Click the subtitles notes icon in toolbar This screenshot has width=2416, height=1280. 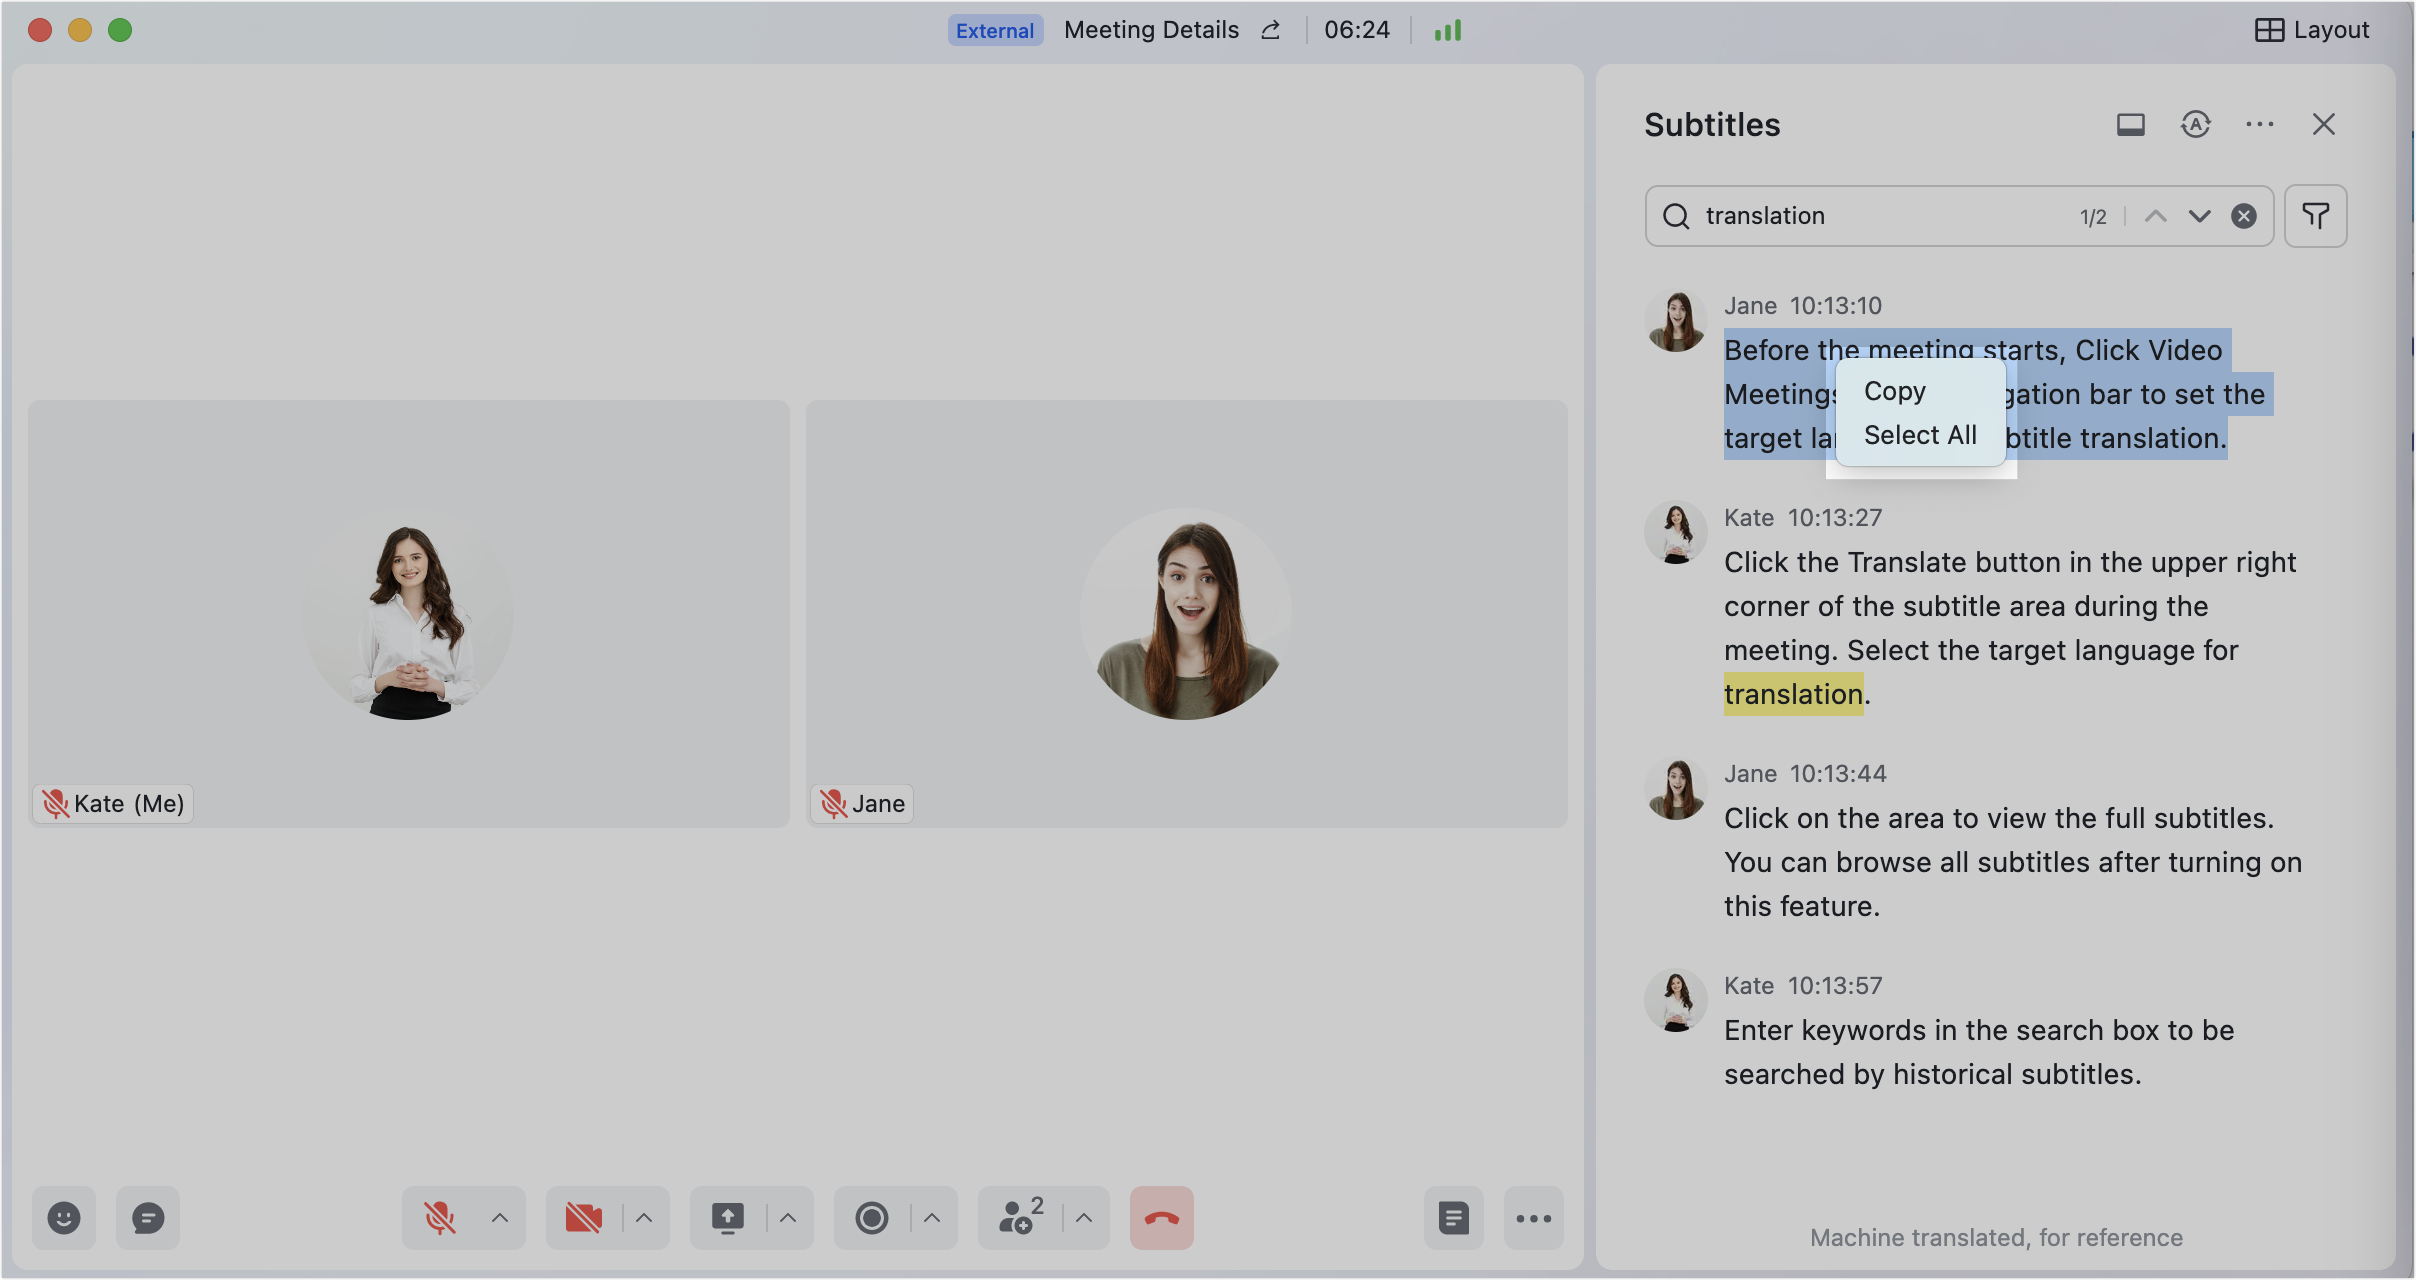click(1454, 1218)
